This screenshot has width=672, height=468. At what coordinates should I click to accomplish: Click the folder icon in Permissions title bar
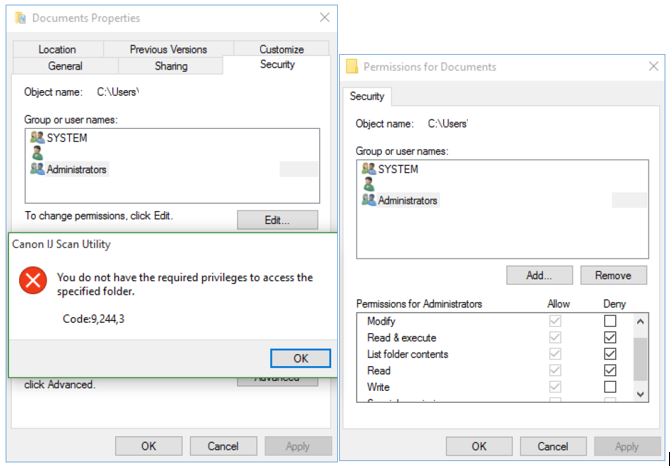tap(352, 67)
